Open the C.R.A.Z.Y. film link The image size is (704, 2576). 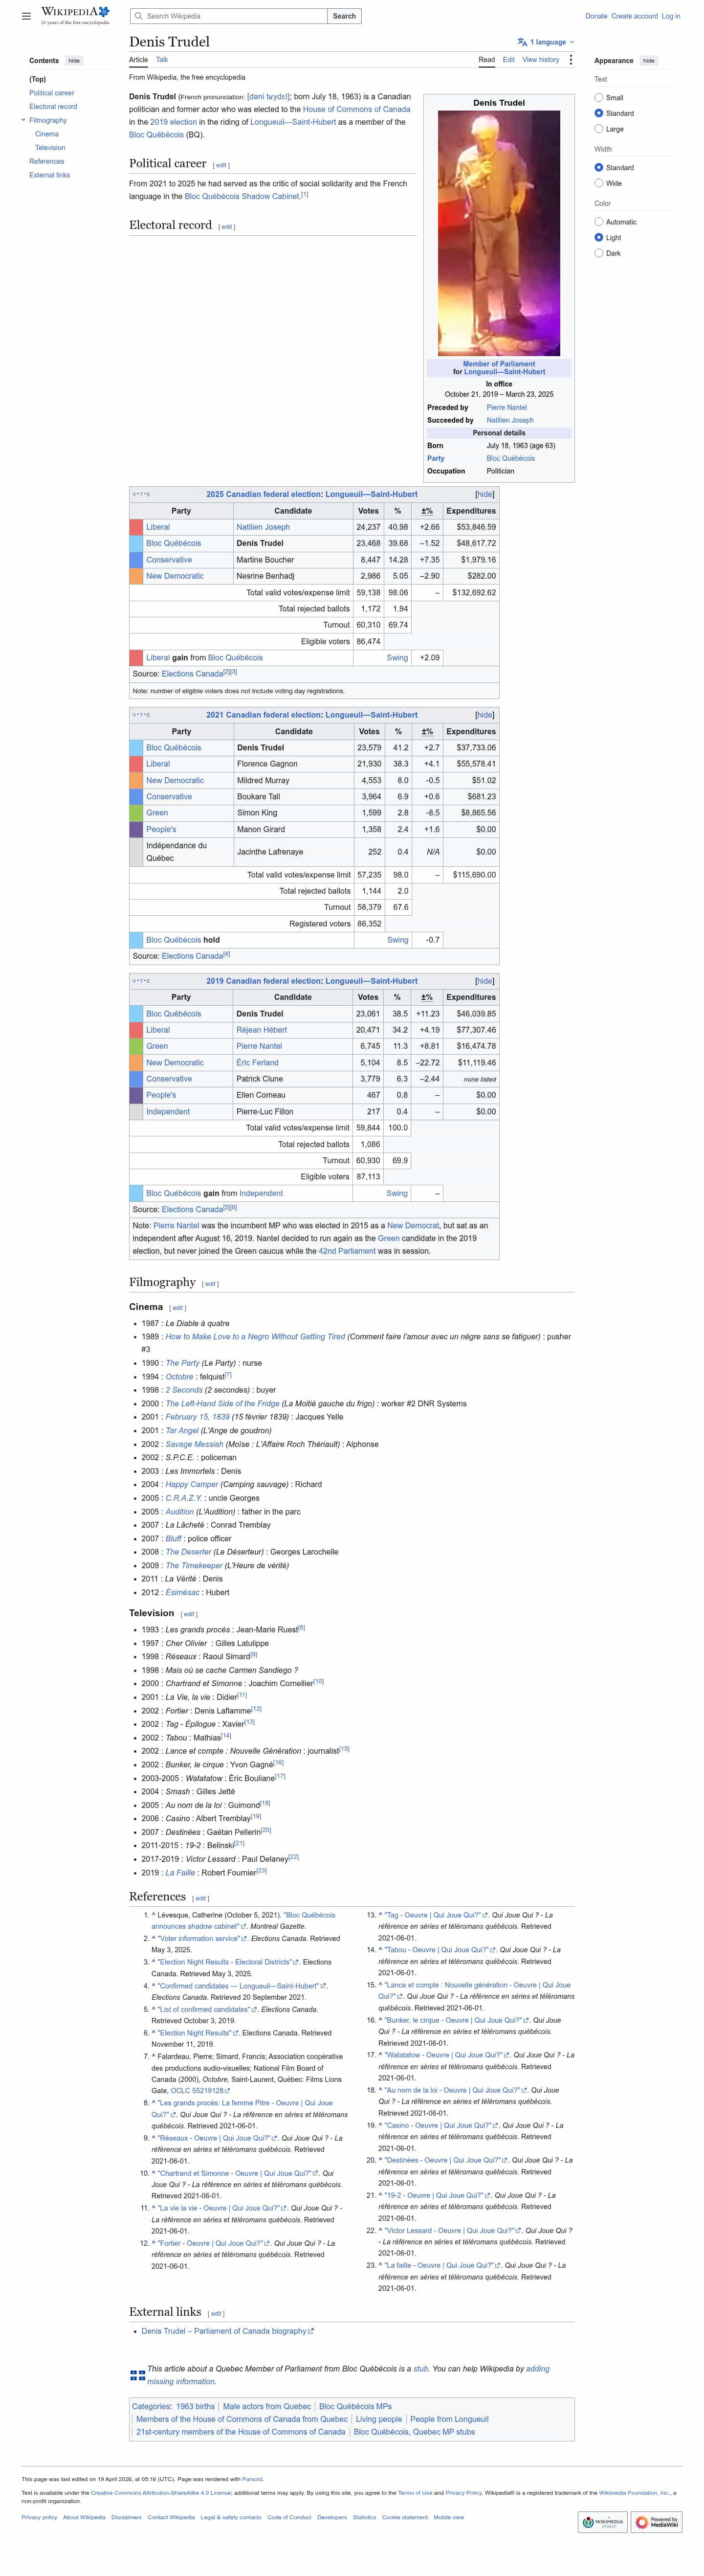[184, 1498]
